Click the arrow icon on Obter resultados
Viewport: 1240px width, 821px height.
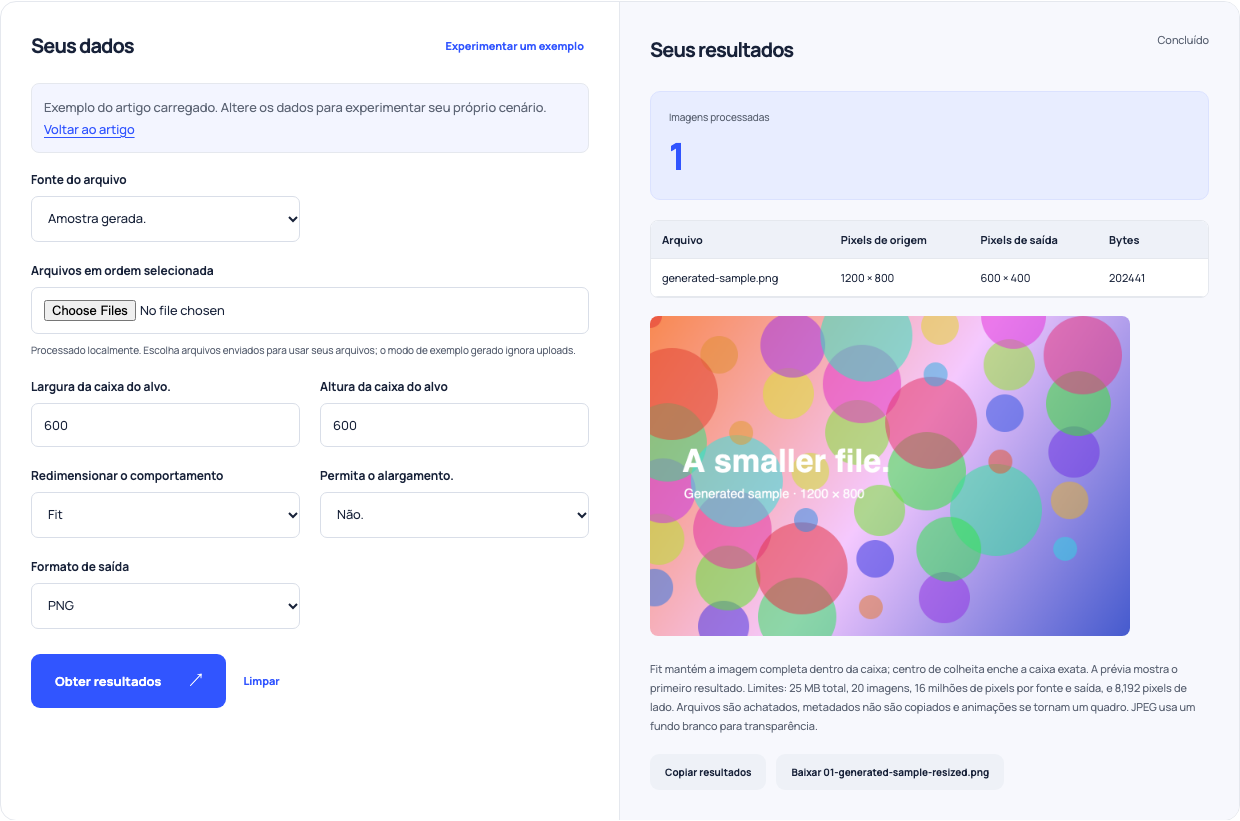click(196, 680)
